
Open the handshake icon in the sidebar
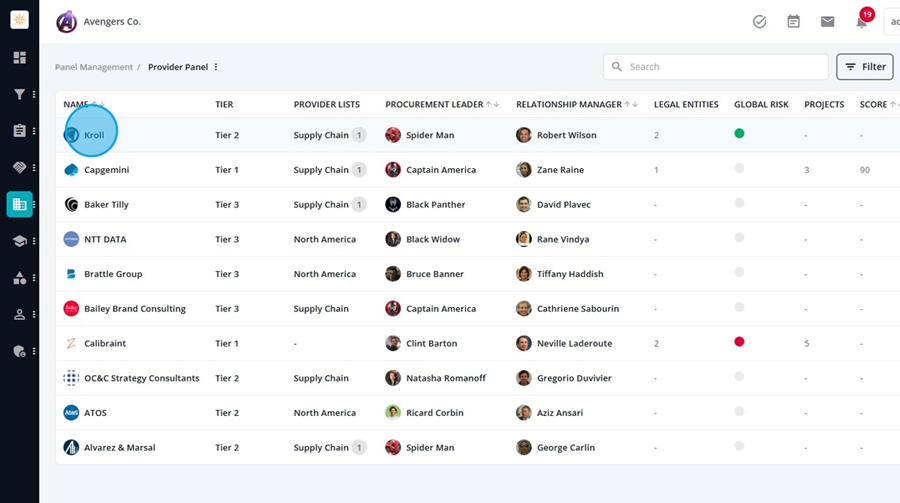(20, 167)
